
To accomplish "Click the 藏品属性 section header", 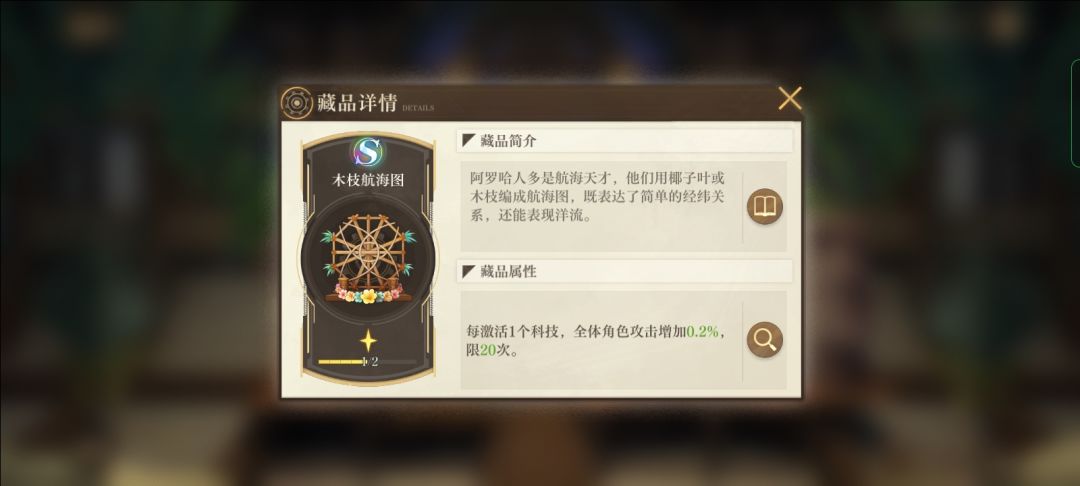I will point(625,271).
